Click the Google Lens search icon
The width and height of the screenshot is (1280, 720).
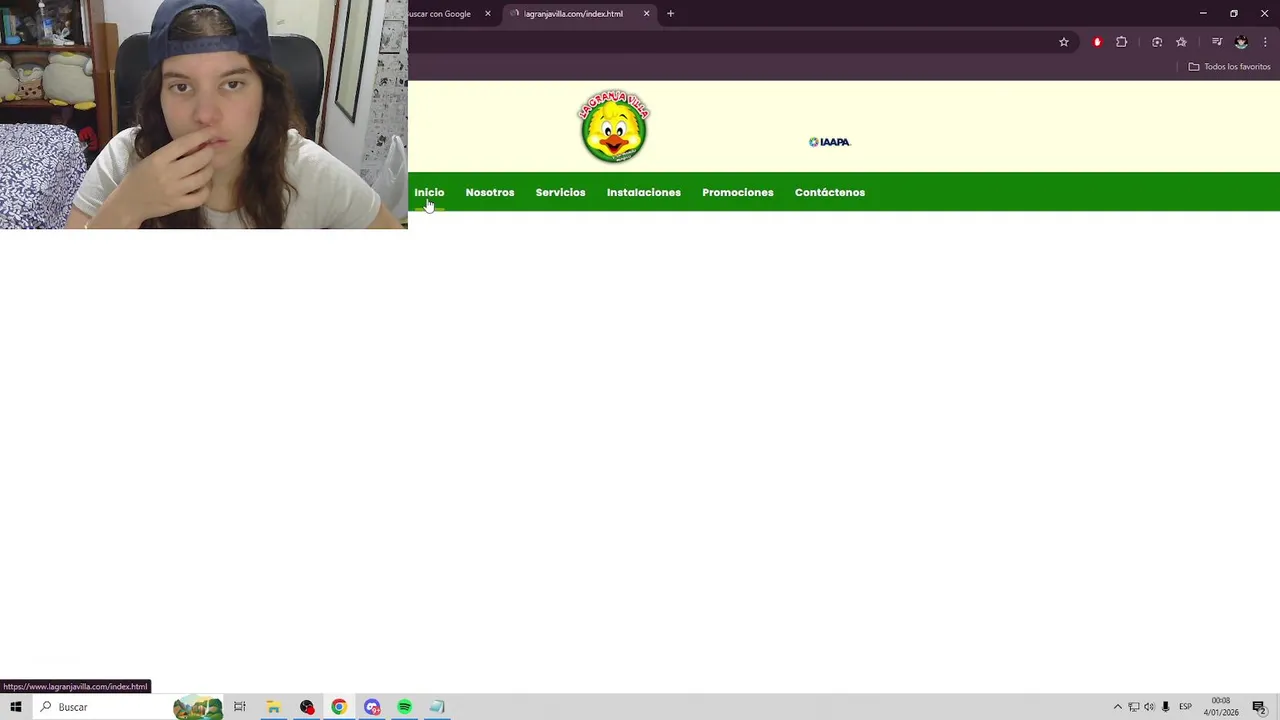[1157, 42]
